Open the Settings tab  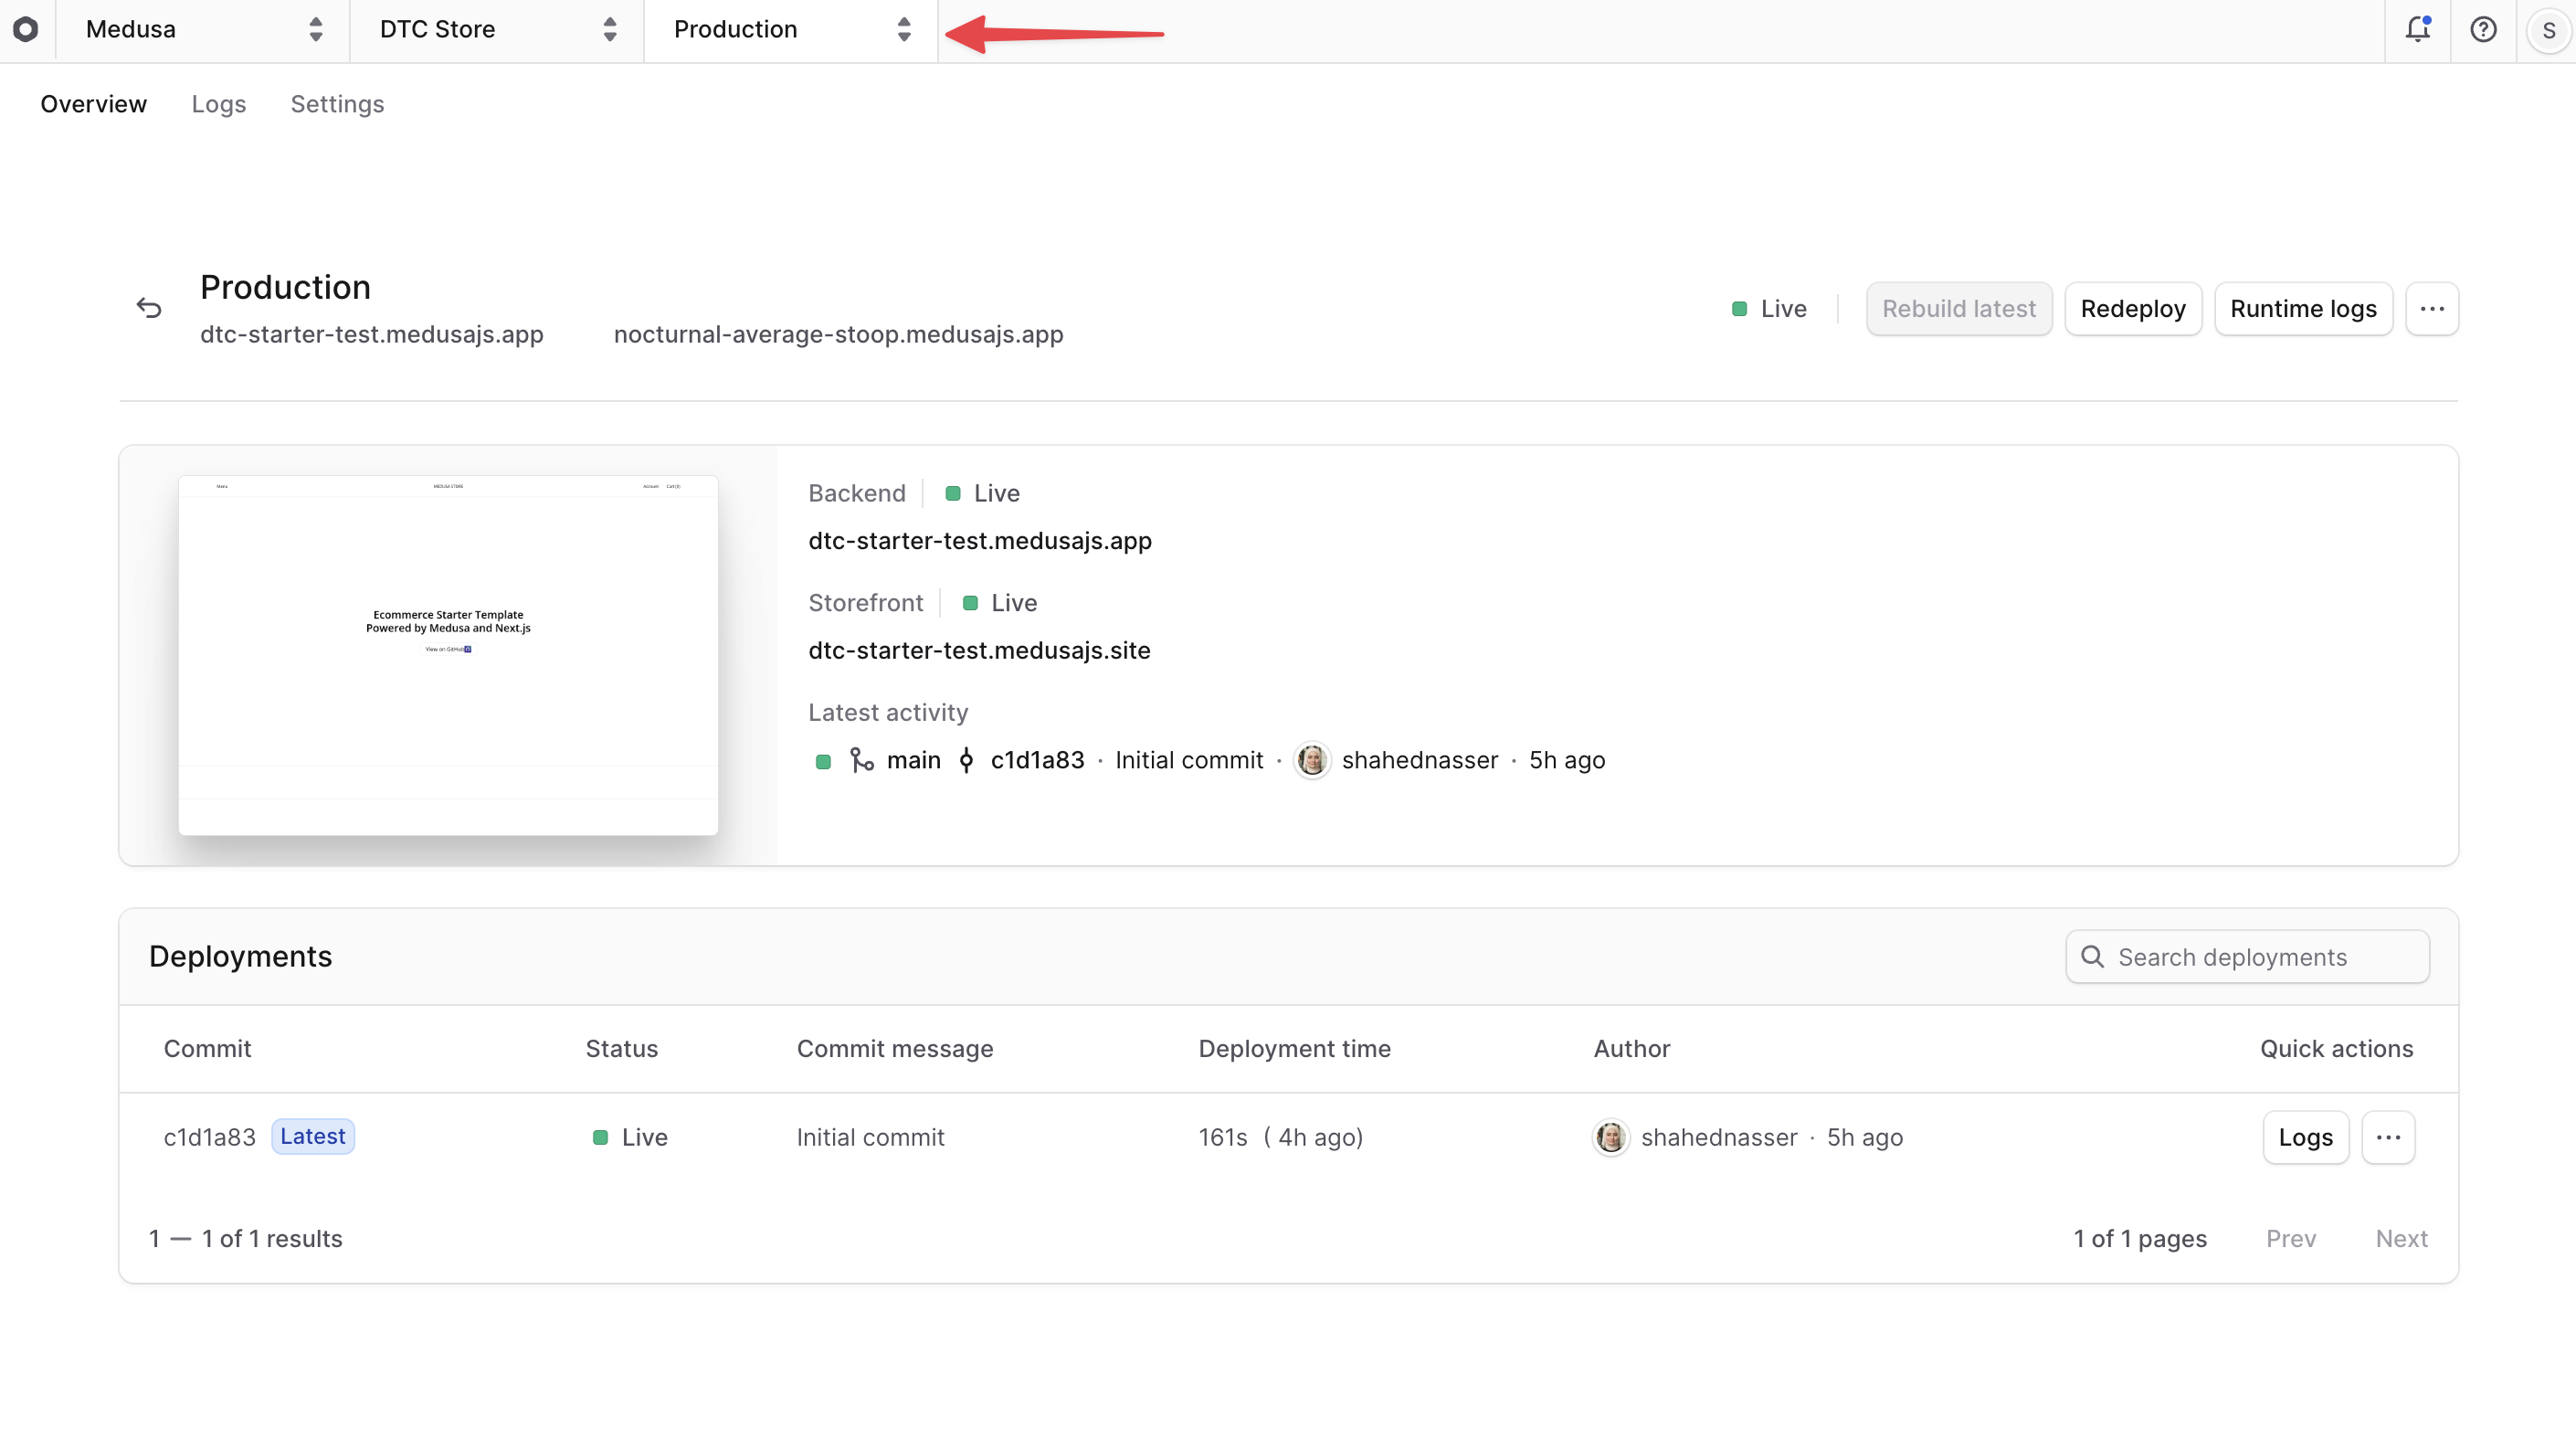coord(337,104)
